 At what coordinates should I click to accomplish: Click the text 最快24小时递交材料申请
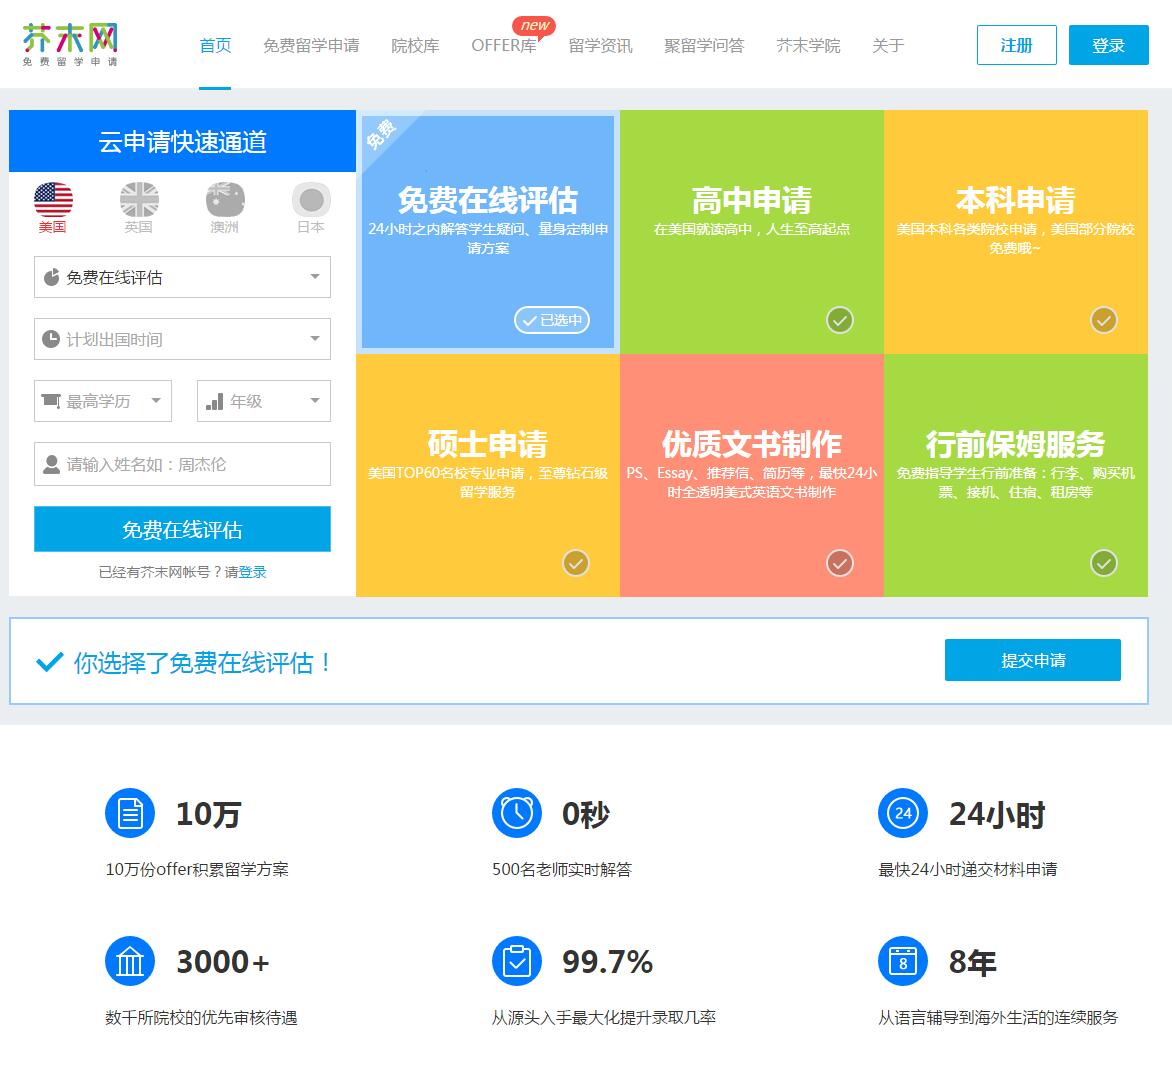967,869
